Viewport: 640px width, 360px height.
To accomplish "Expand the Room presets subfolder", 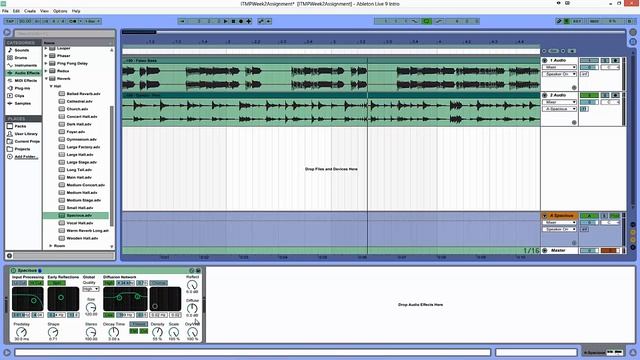I will click(x=51, y=246).
